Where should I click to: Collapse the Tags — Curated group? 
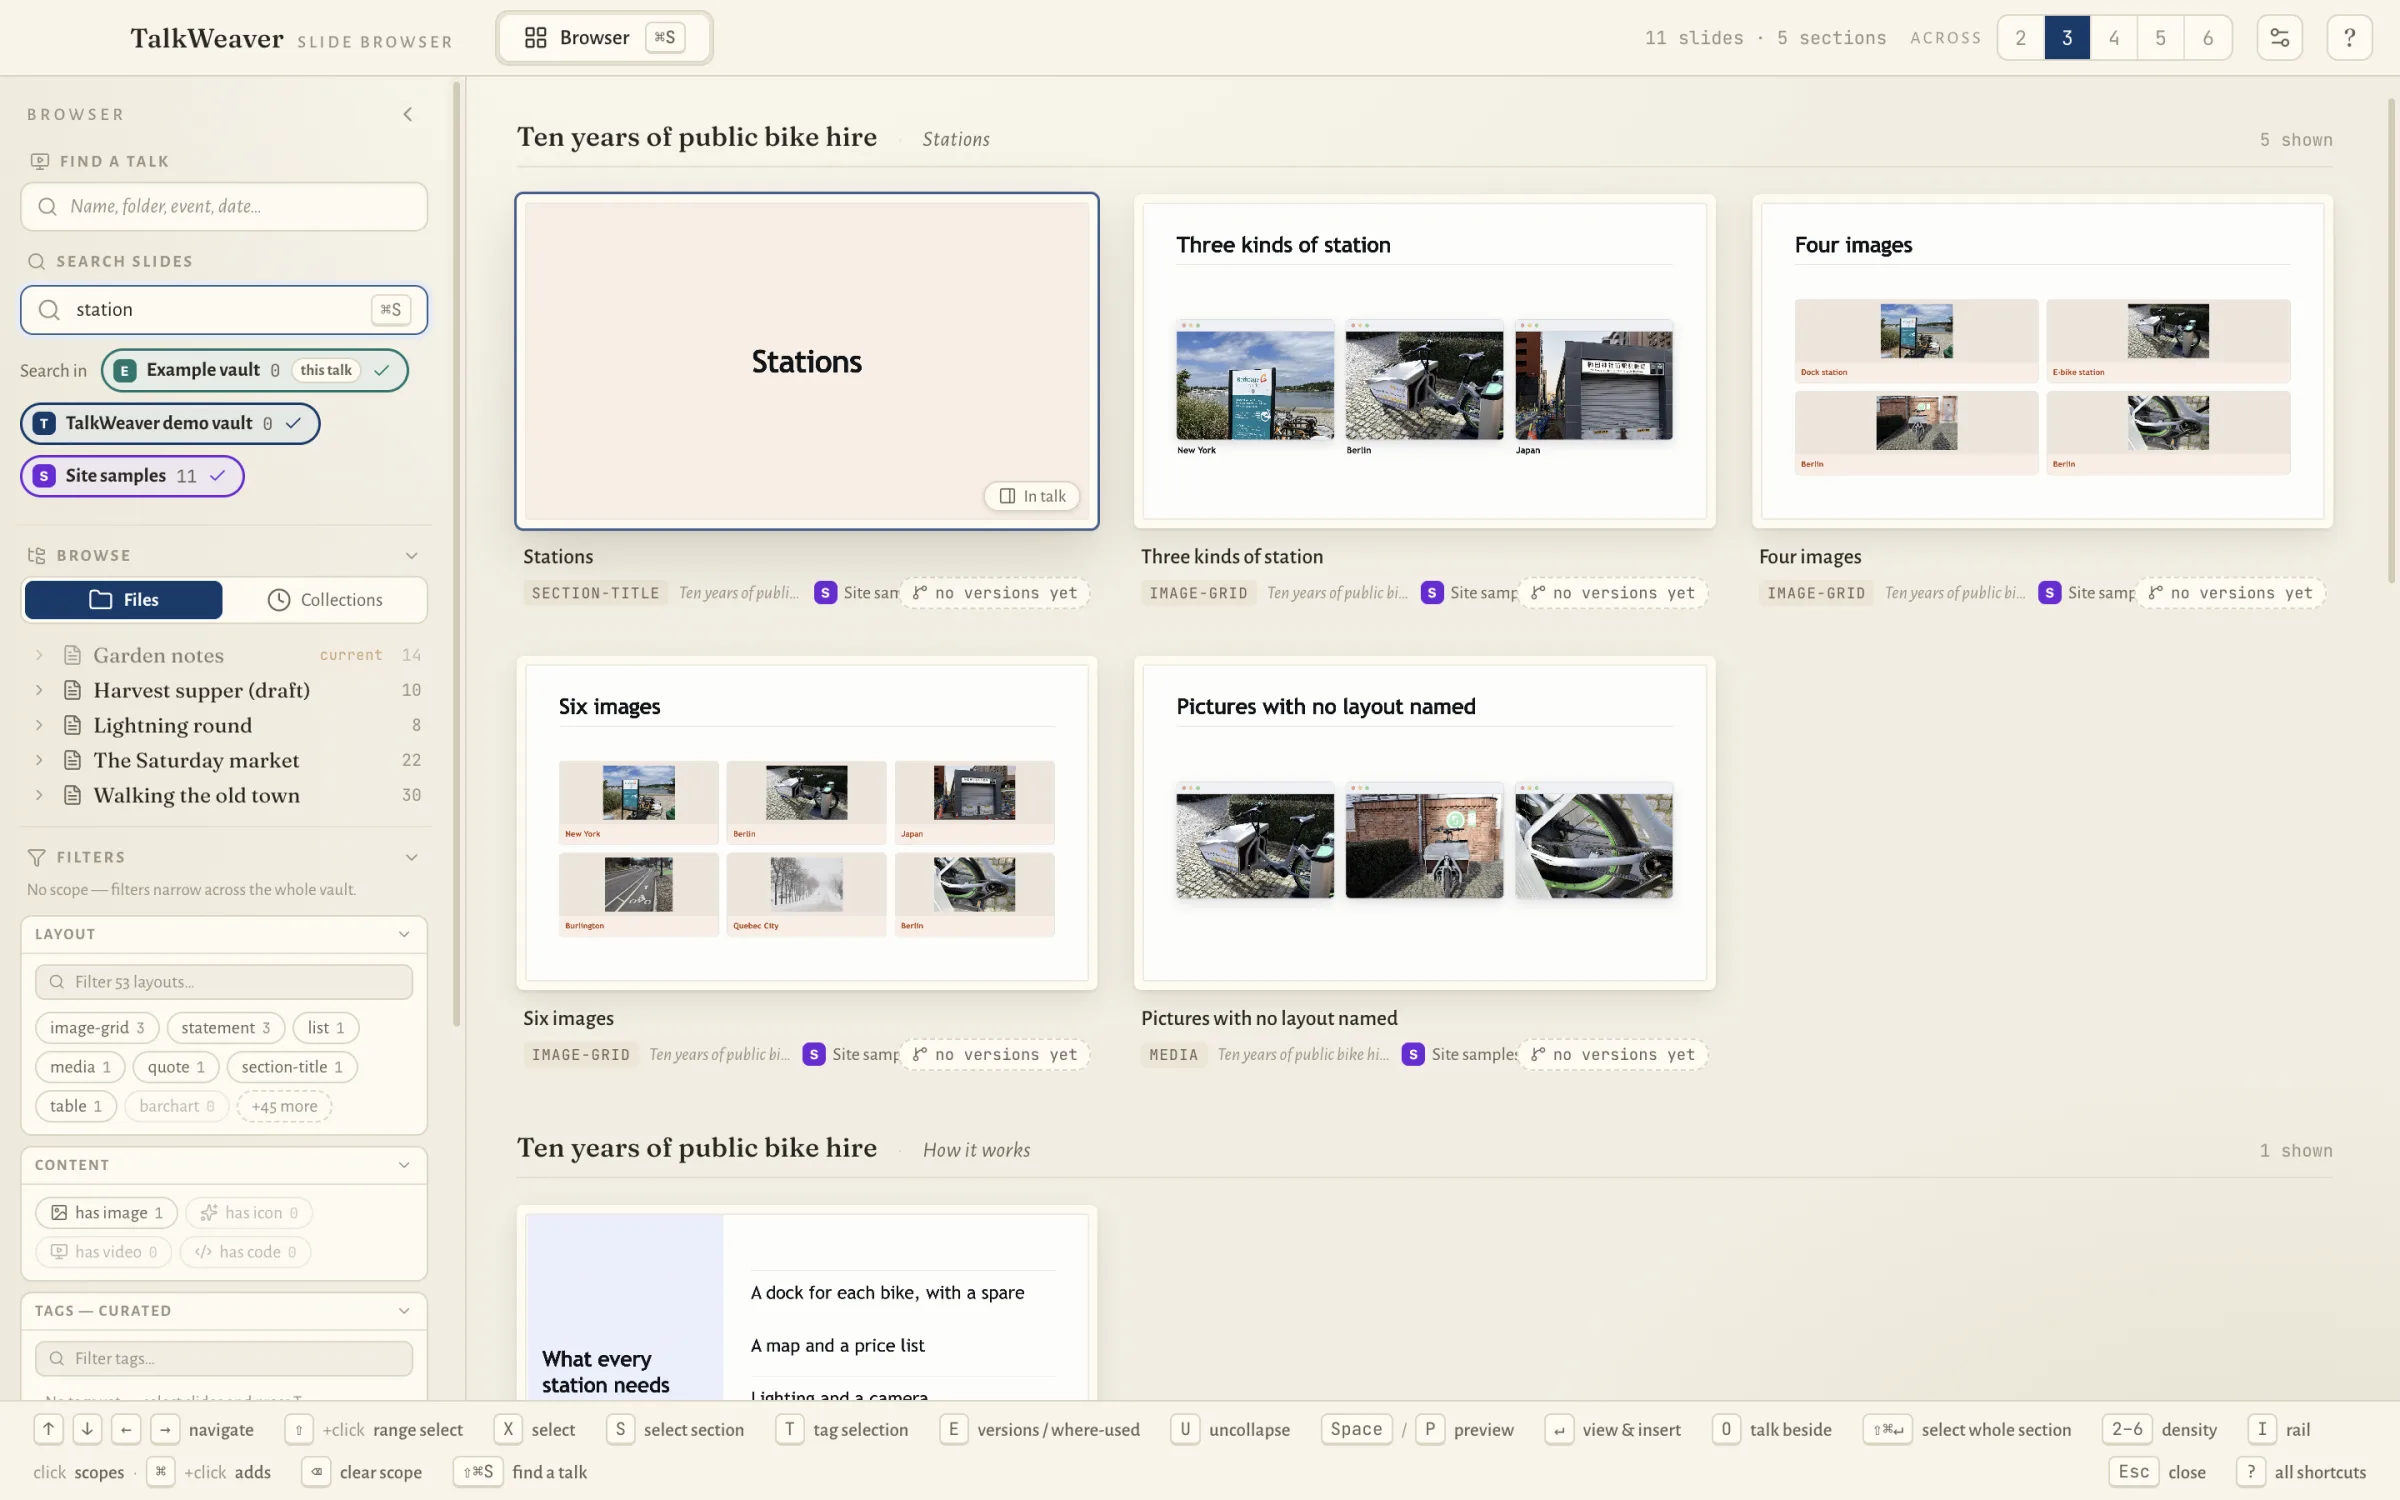(404, 1311)
